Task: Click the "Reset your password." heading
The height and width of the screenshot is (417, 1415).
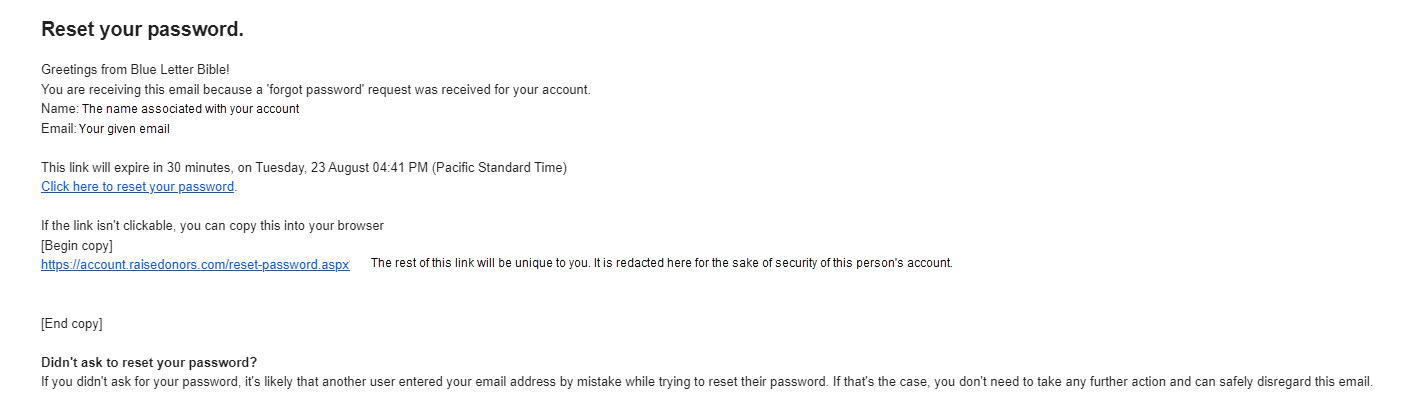Action: click(142, 30)
